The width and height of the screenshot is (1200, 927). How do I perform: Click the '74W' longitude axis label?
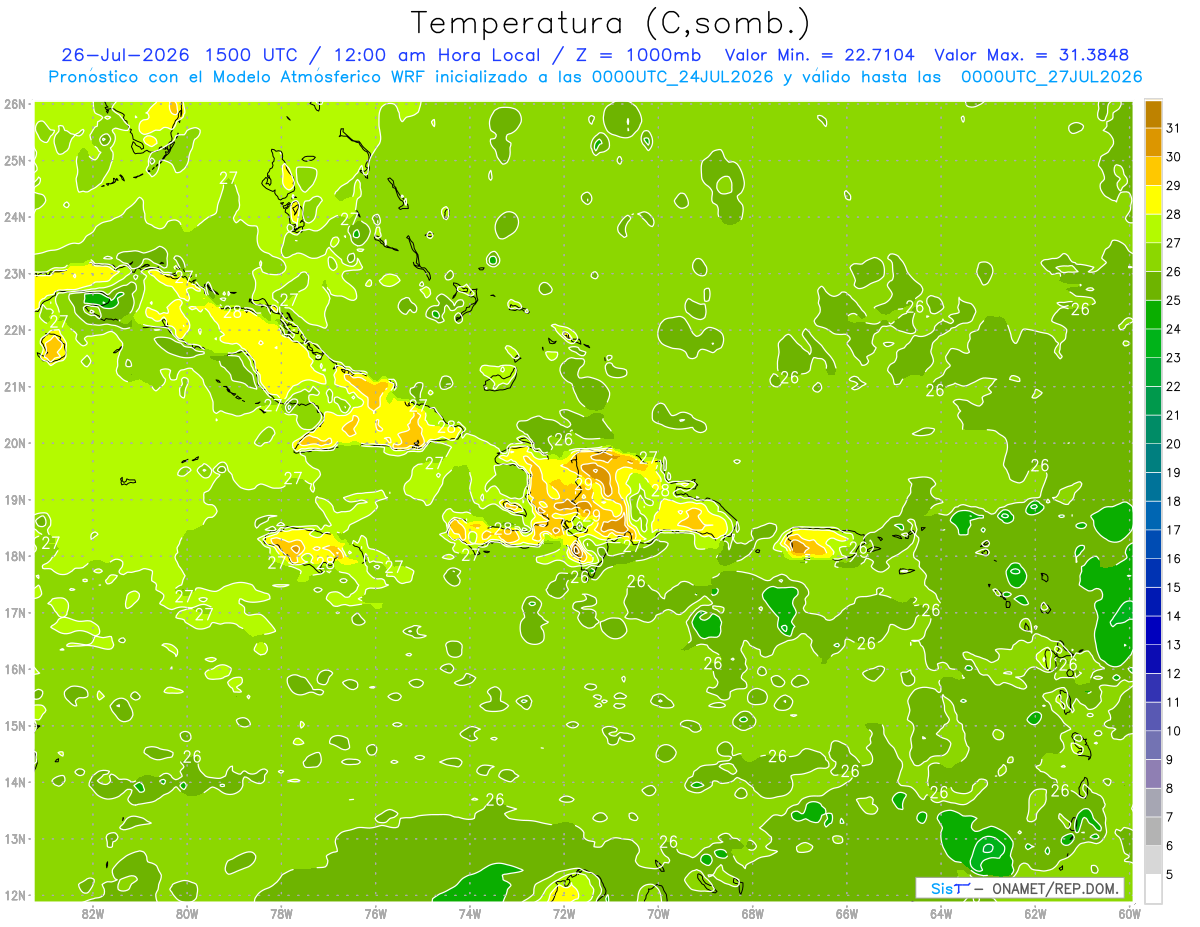pos(470,912)
